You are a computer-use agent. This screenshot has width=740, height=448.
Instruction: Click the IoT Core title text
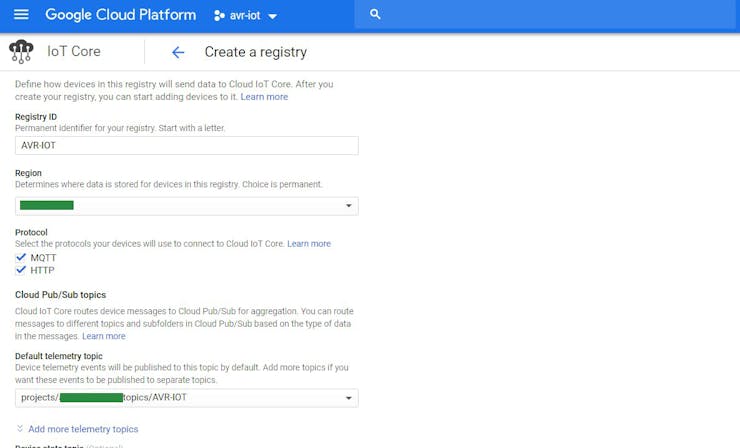point(74,51)
